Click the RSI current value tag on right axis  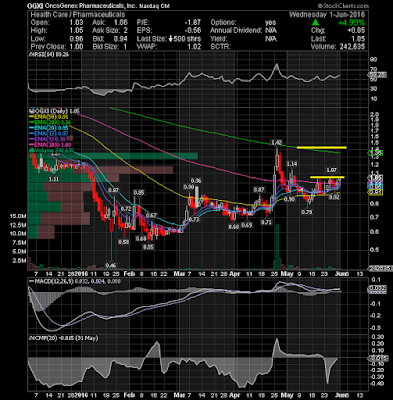coord(377,75)
